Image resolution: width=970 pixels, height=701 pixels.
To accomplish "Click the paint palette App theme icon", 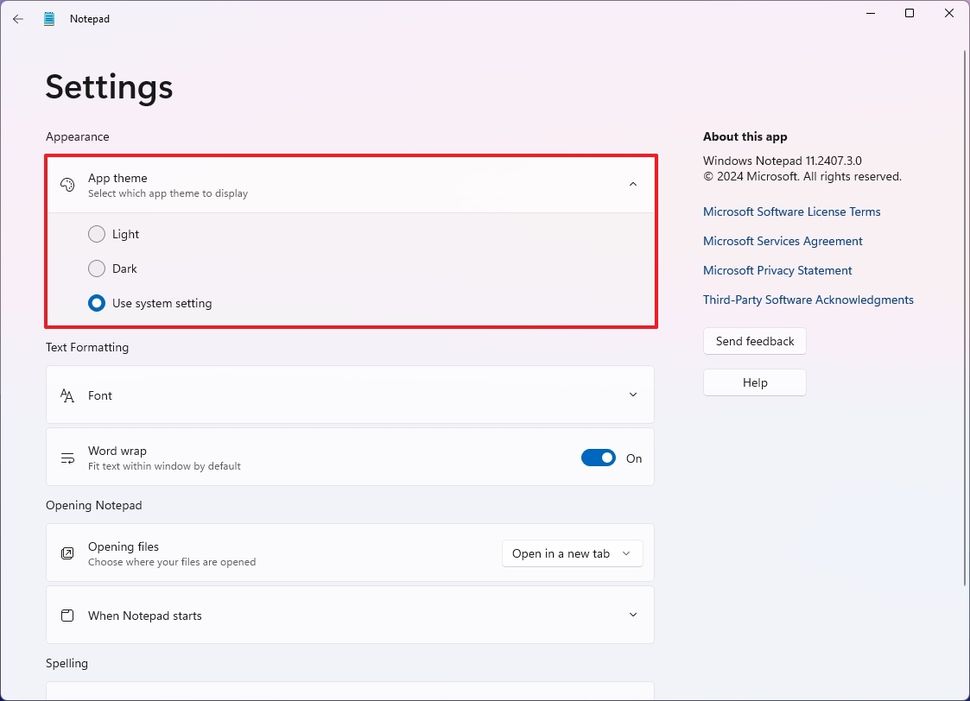I will coord(67,185).
